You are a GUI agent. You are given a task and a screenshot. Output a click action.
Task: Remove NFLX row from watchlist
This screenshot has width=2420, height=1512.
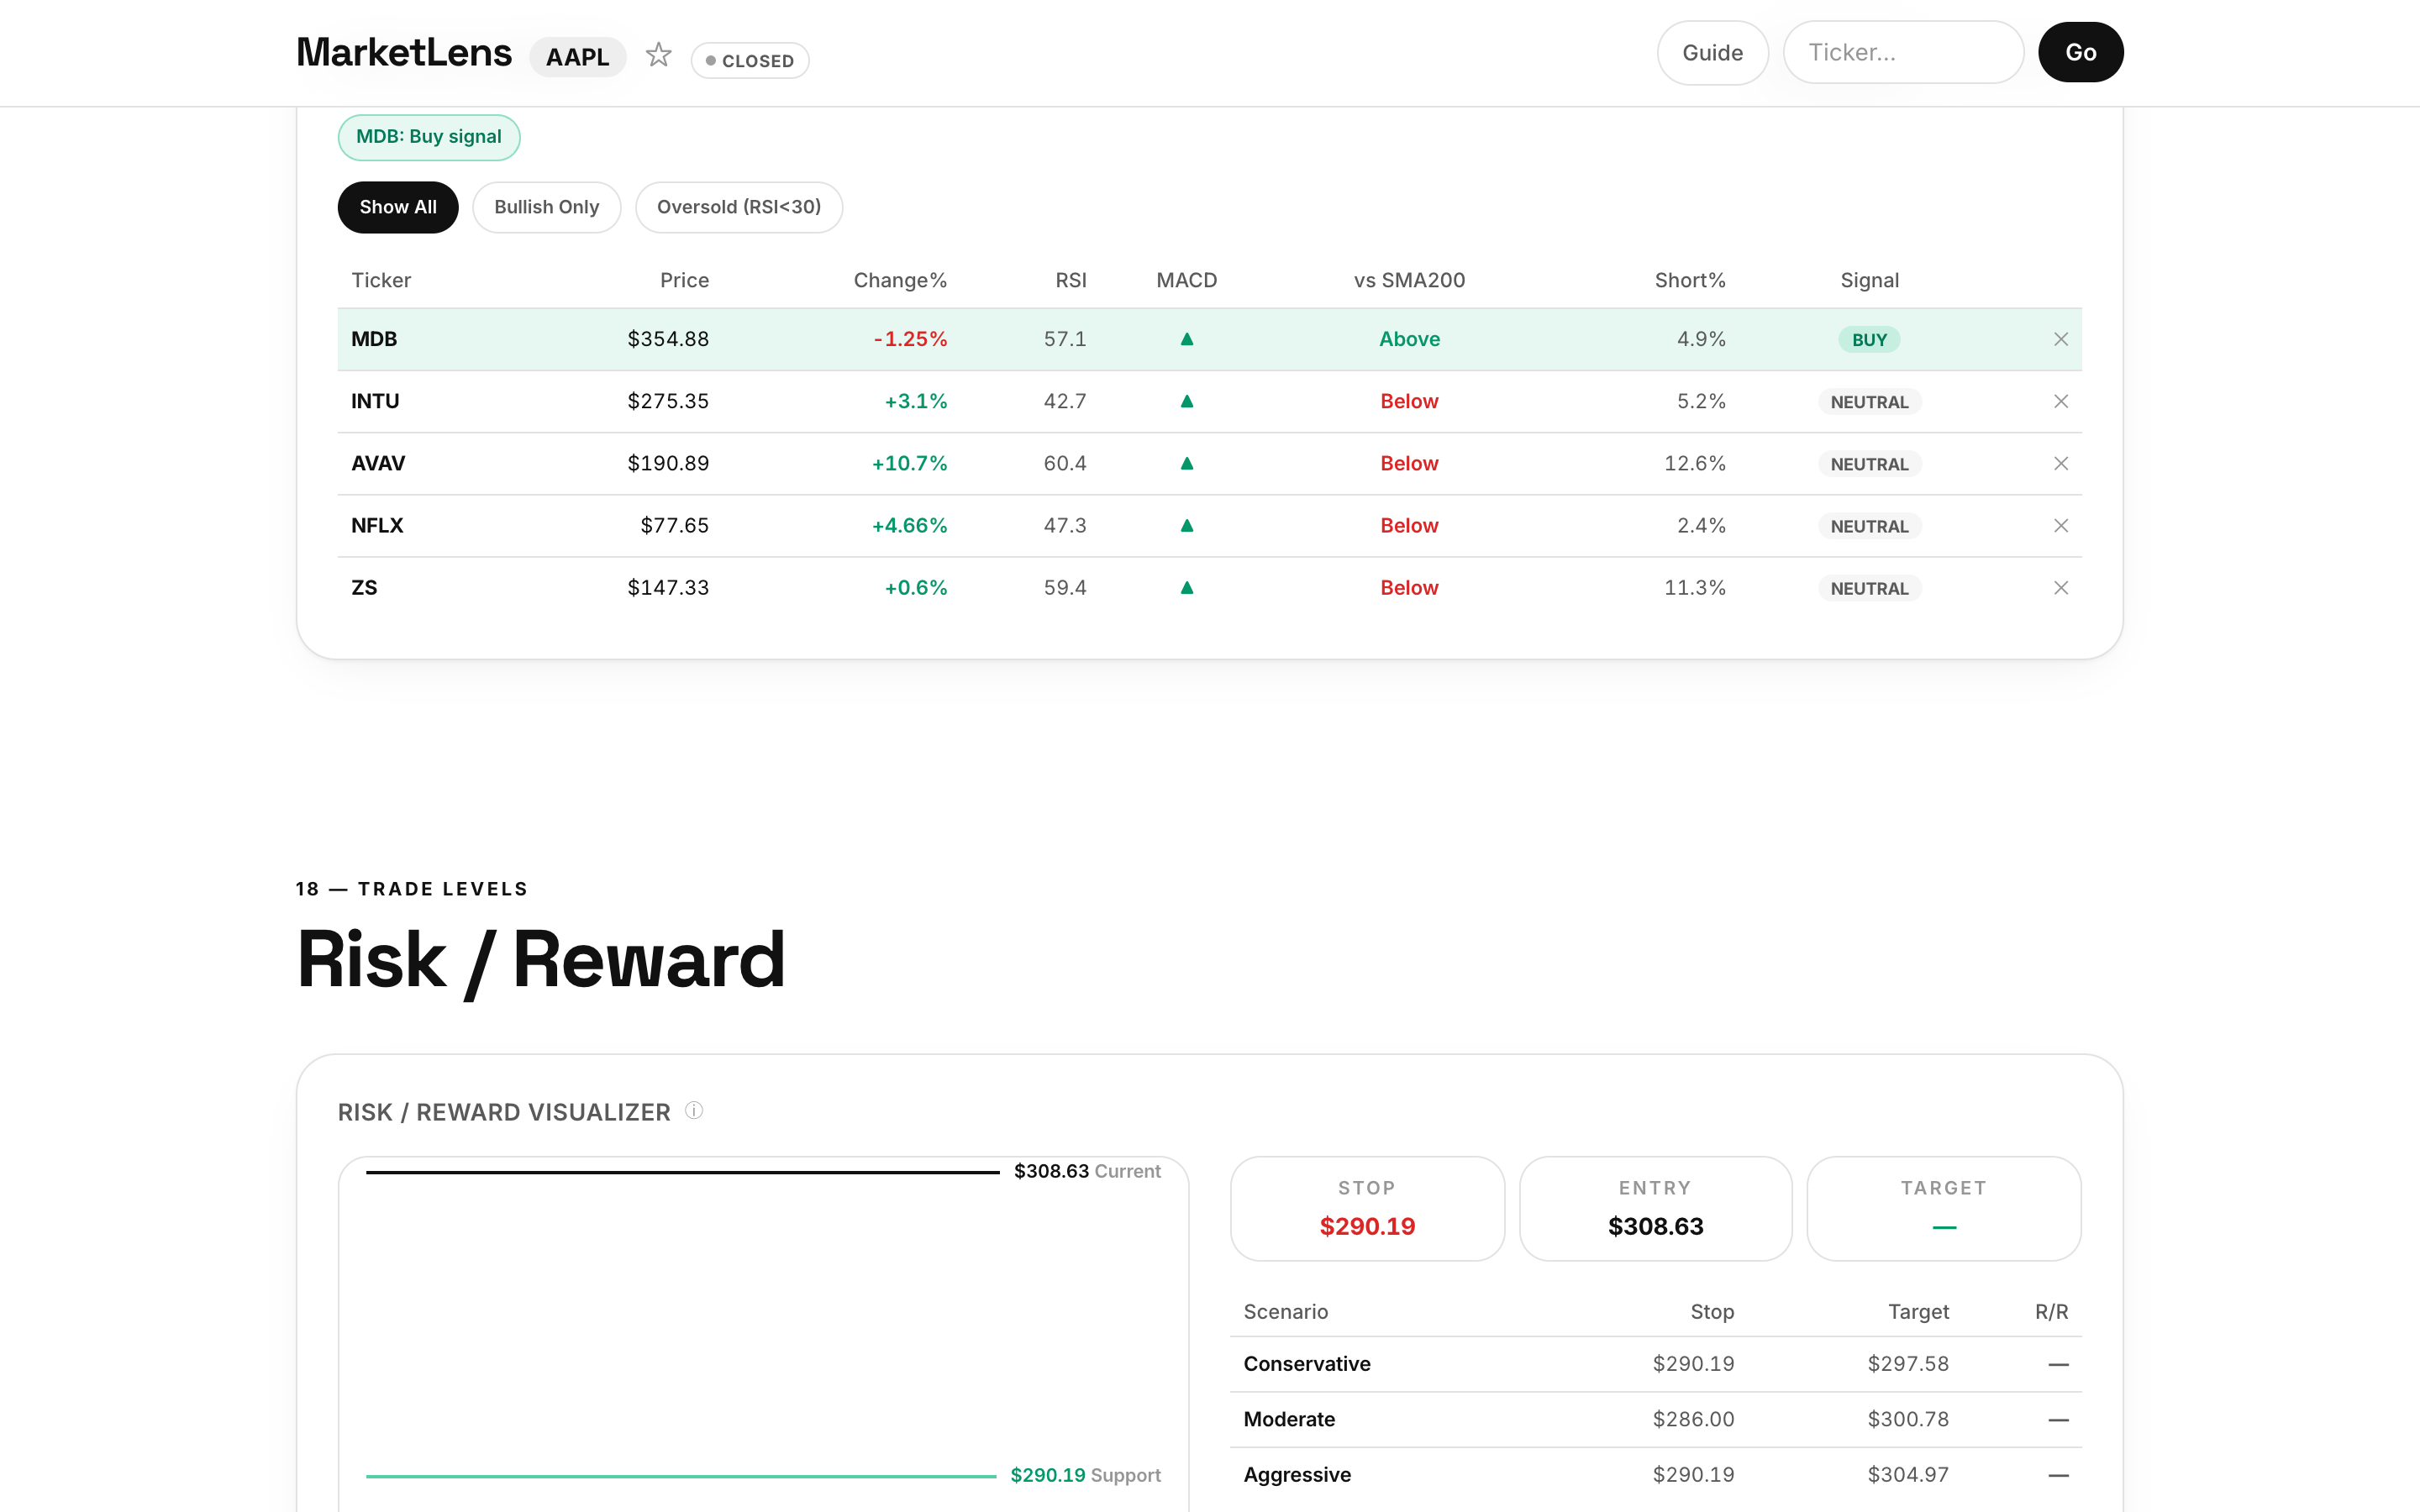click(2061, 526)
